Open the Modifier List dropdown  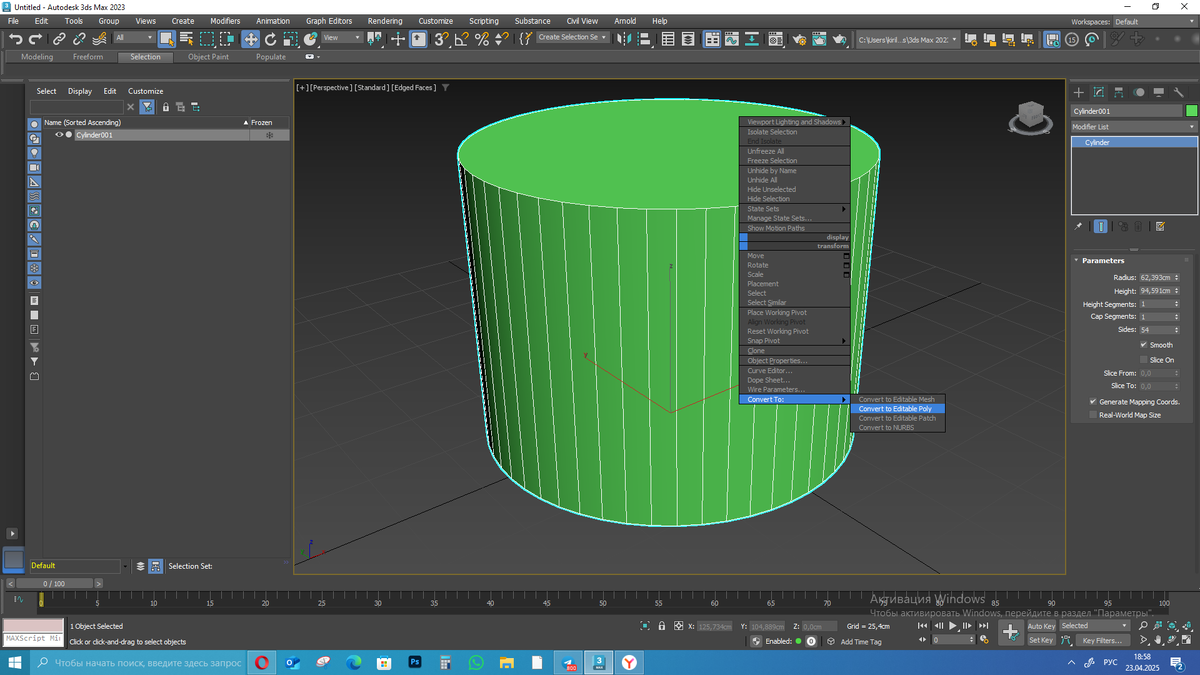[x=1134, y=127]
